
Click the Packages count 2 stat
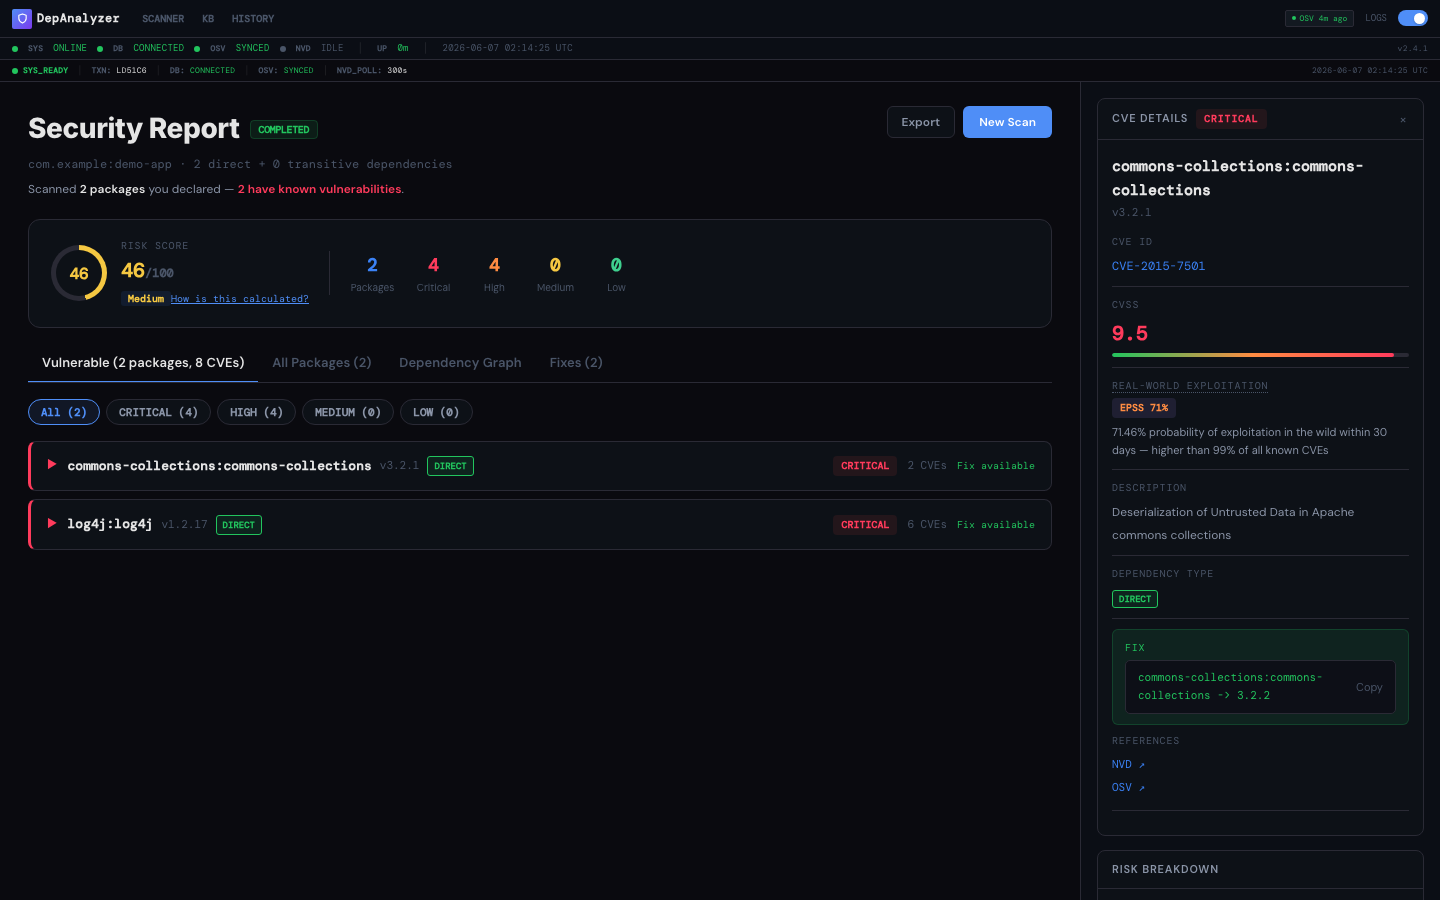[x=372, y=274]
